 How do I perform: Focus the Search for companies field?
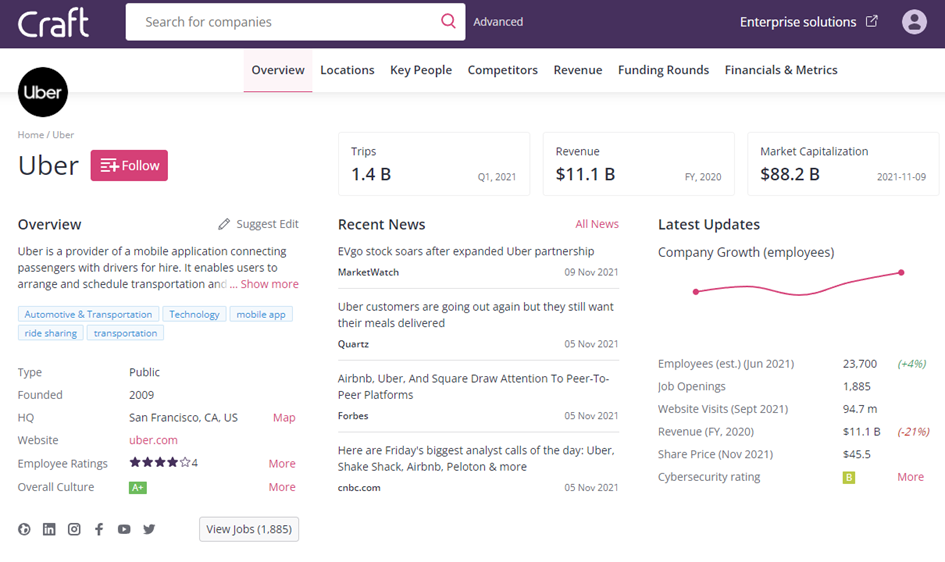pyautogui.click(x=295, y=22)
